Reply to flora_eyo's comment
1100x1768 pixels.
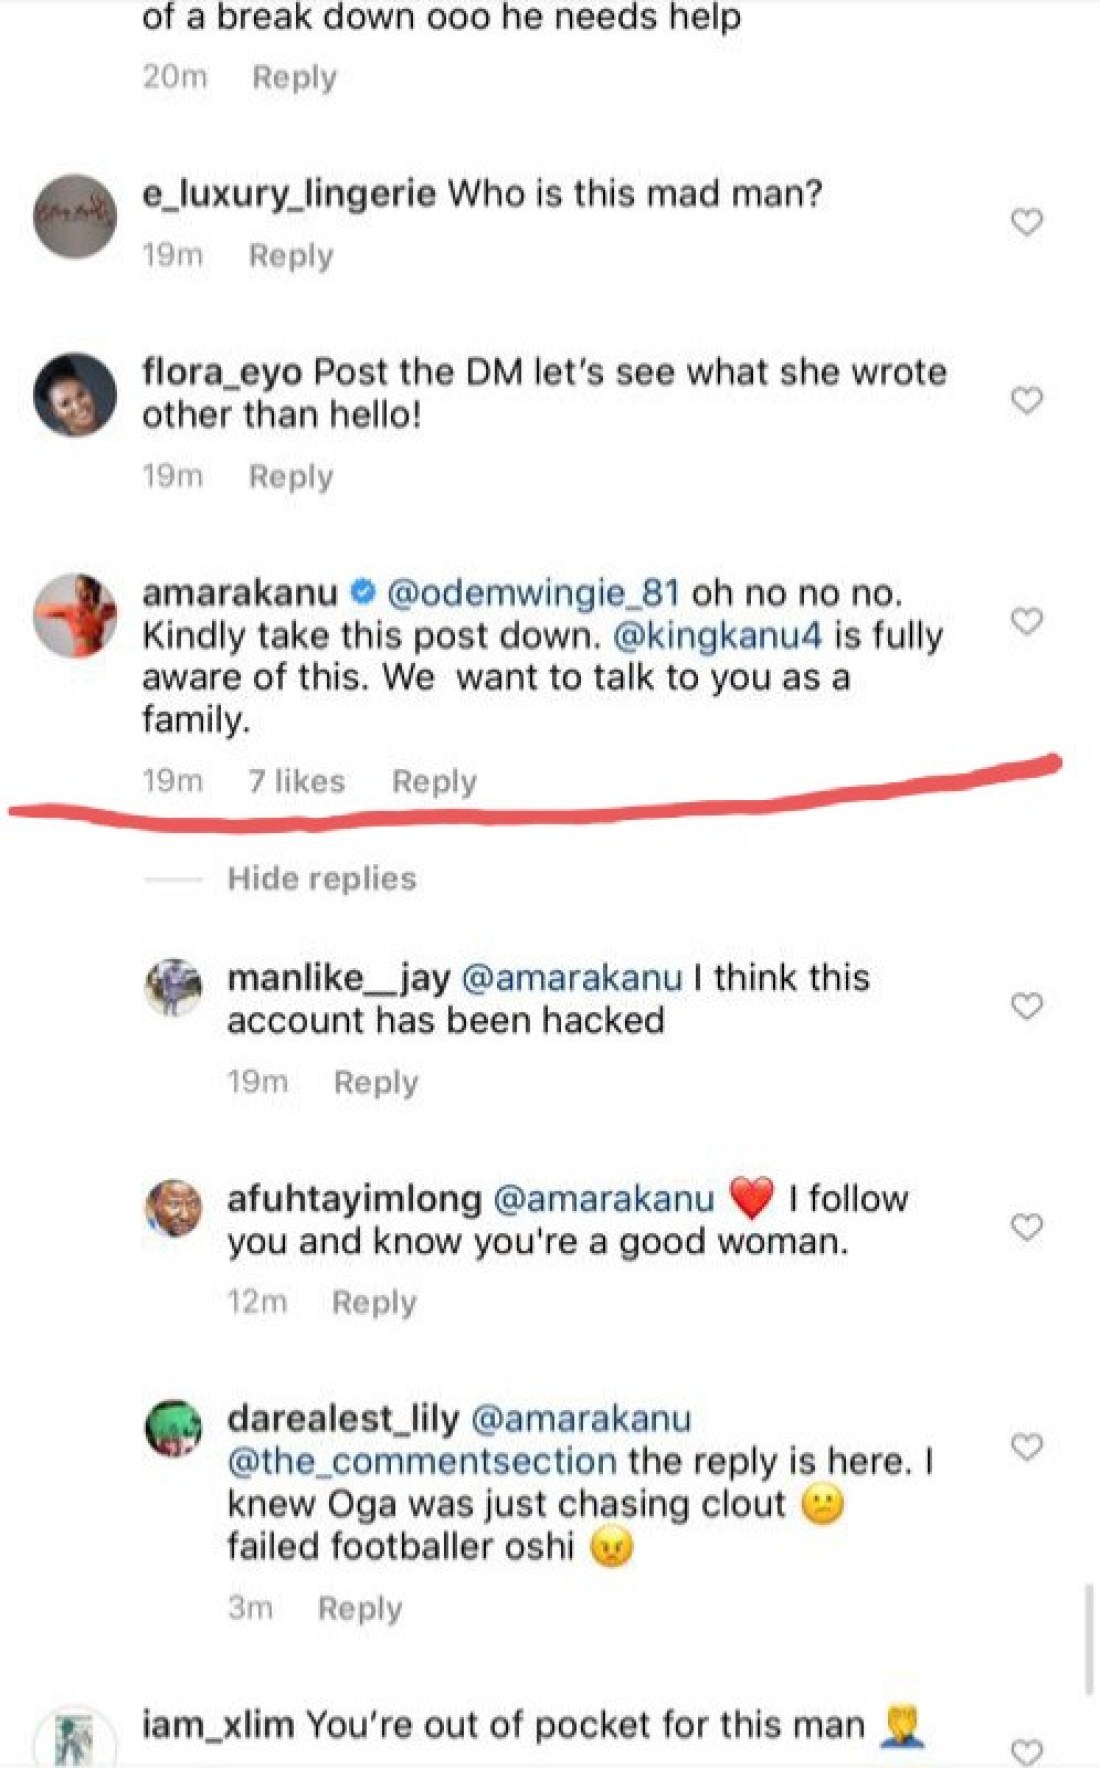click(x=291, y=476)
